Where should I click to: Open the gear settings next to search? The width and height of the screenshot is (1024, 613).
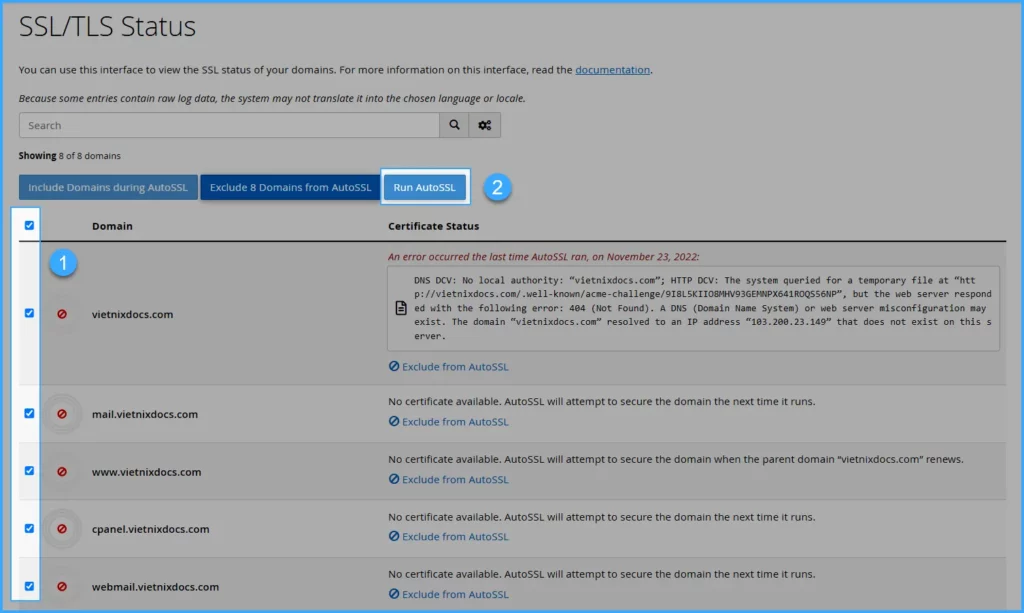[x=485, y=125]
